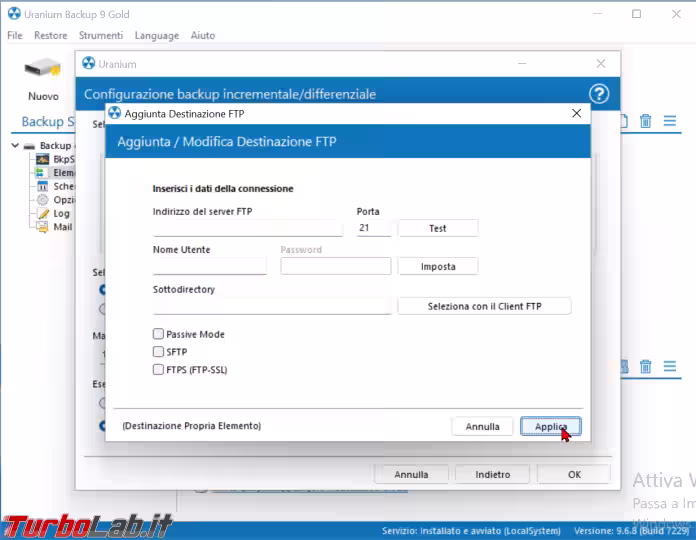
Task: Click the Versione 9.6.8 status text
Action: [x=632, y=531]
